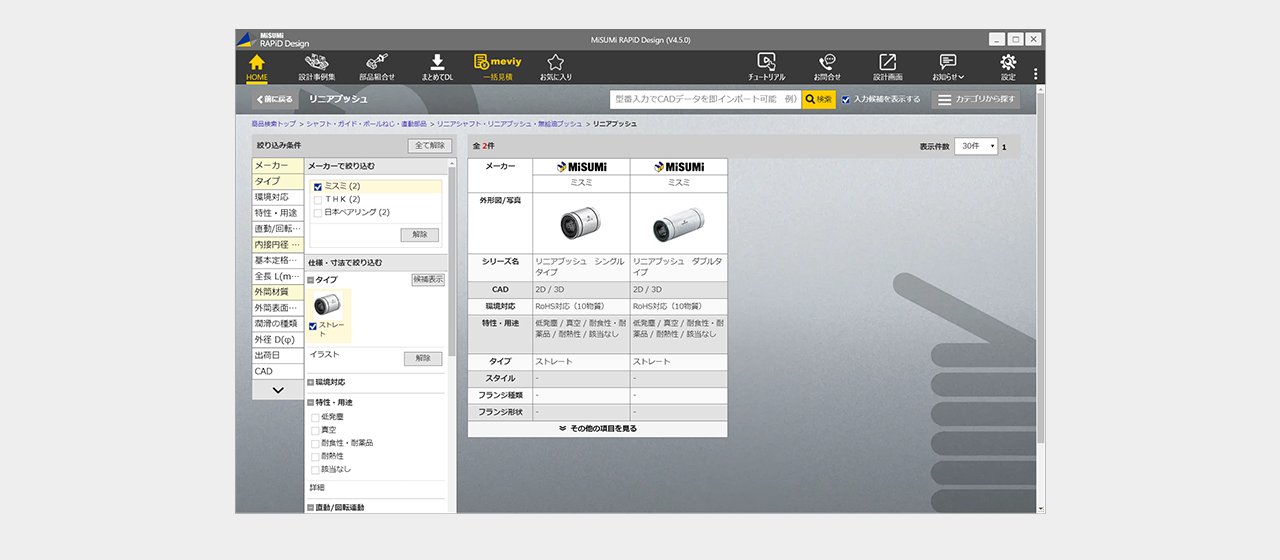This screenshot has width=1280, height=560.
Task: Open the 表示件数 30件 dropdown
Action: point(976,146)
